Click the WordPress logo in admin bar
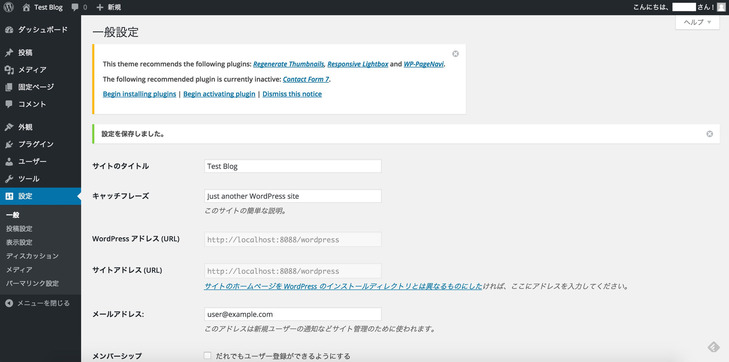This screenshot has height=362, width=729. point(9,7)
